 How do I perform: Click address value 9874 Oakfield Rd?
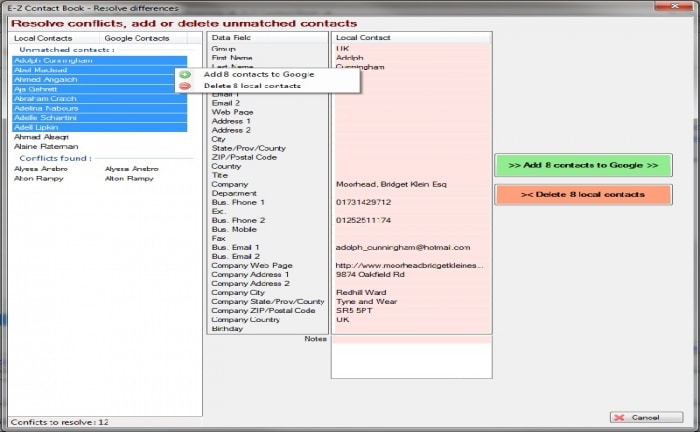(370, 274)
